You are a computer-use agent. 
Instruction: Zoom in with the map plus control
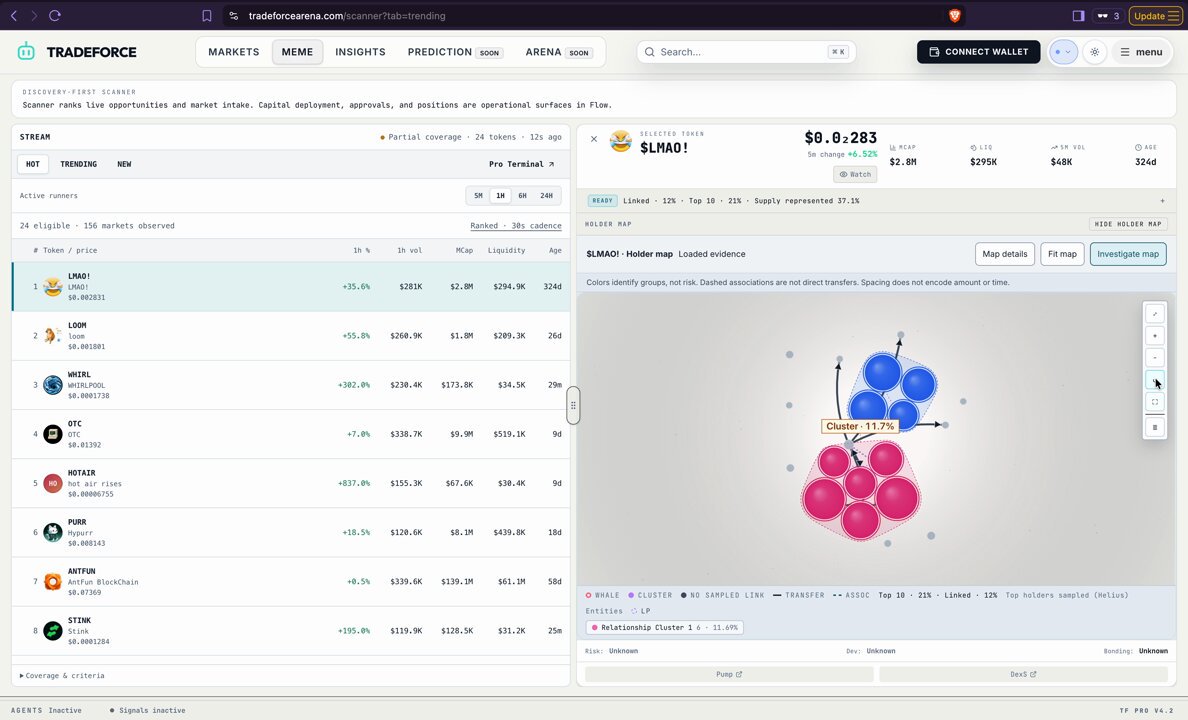(1155, 336)
